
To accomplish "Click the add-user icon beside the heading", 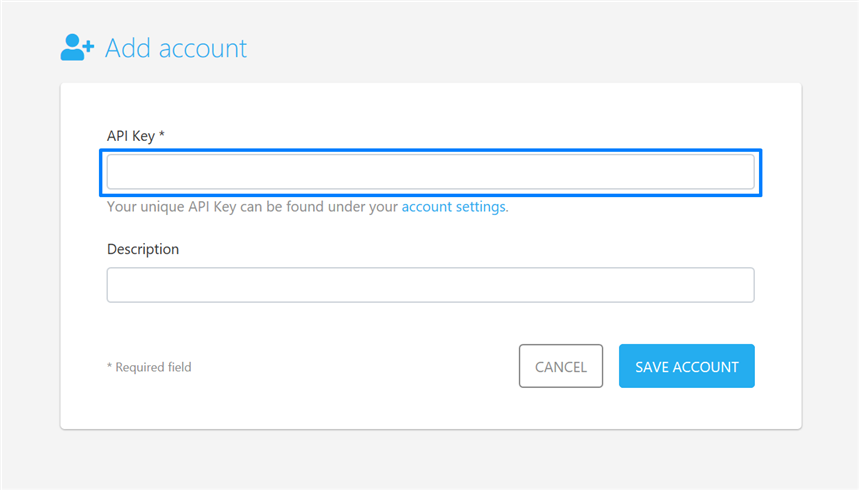I will (x=77, y=47).
